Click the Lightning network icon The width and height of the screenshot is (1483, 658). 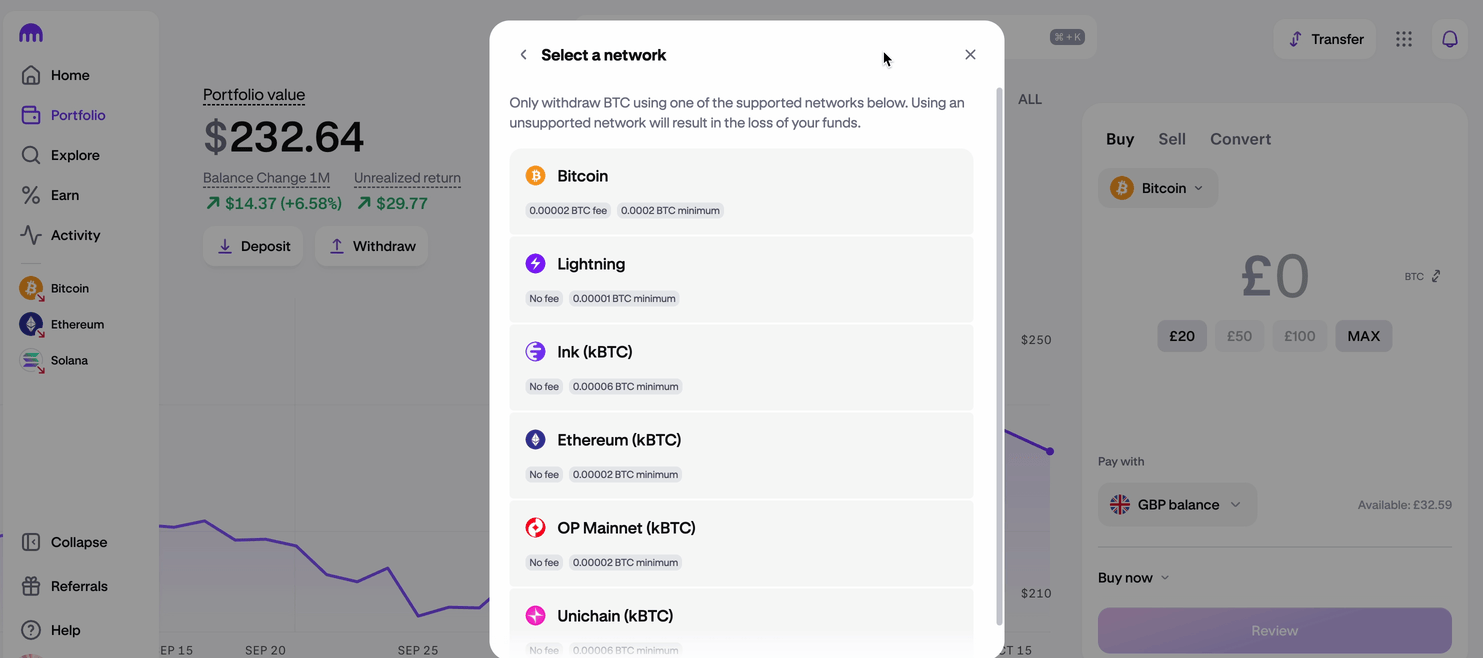[536, 263]
